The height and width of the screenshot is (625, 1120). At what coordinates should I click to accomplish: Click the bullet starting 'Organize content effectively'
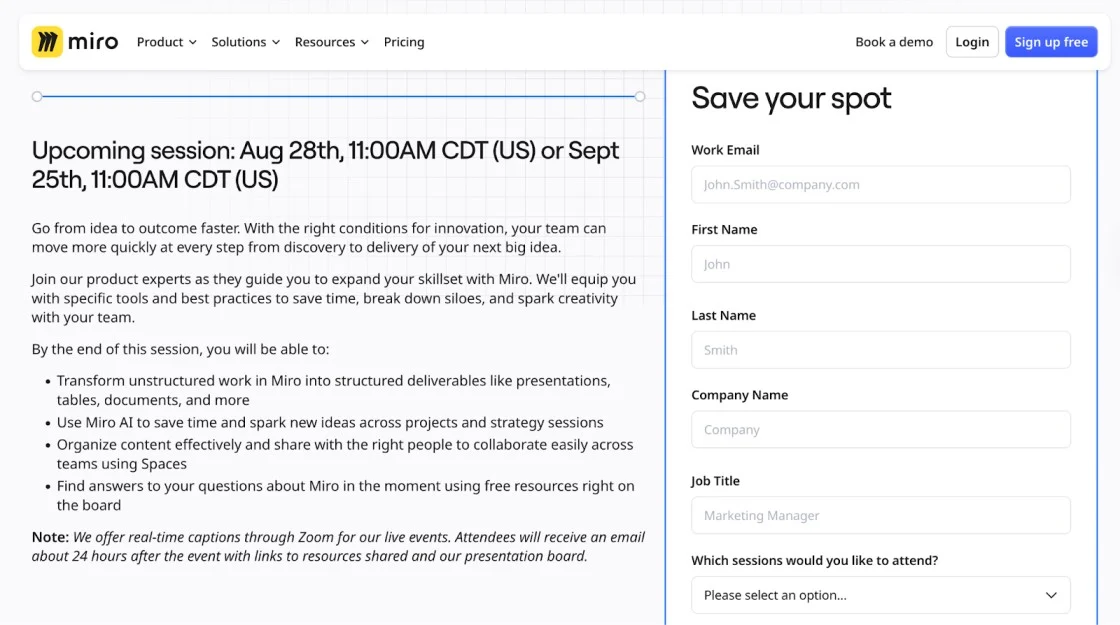(345, 454)
